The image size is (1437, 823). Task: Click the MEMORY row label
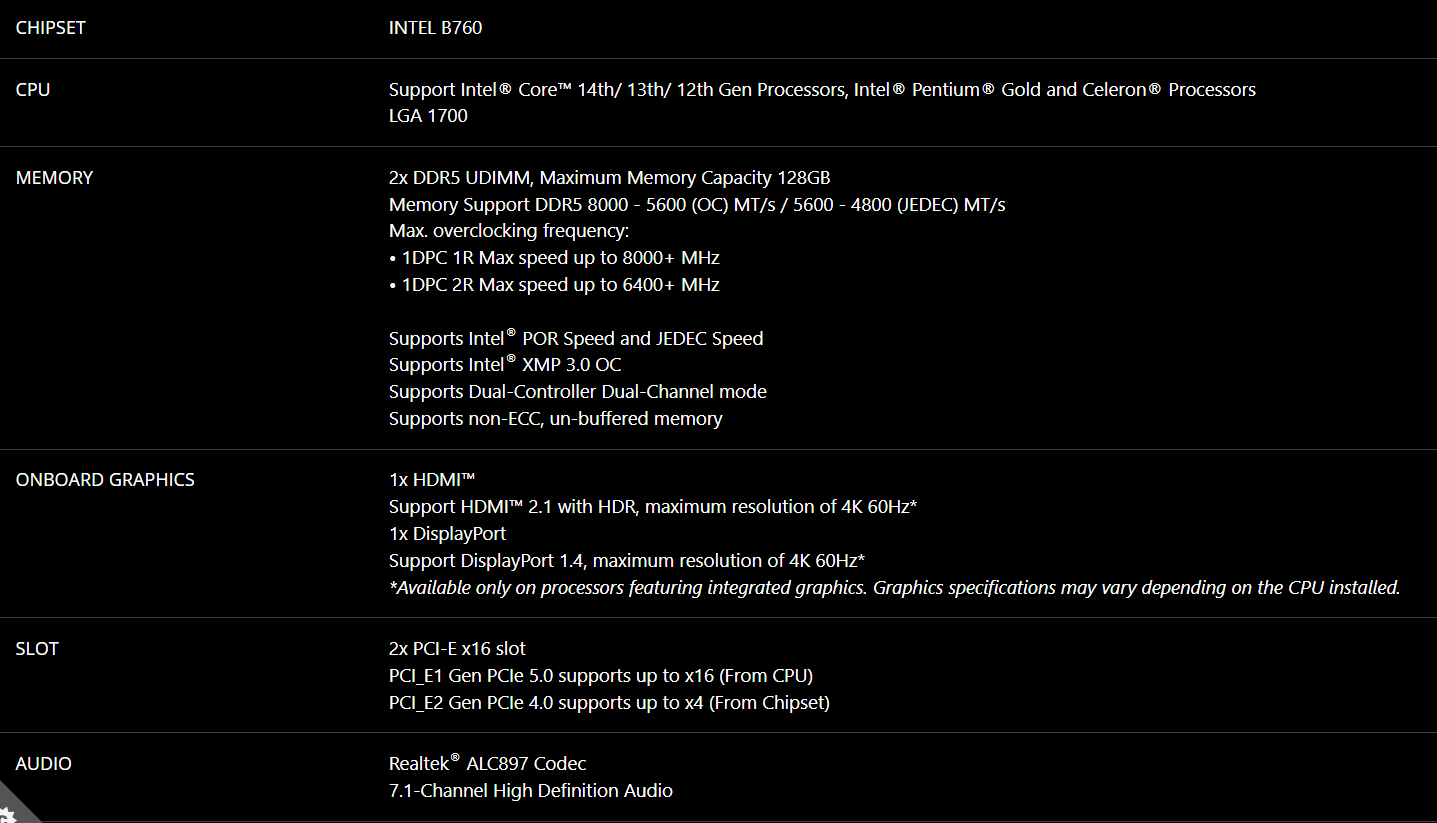click(54, 178)
